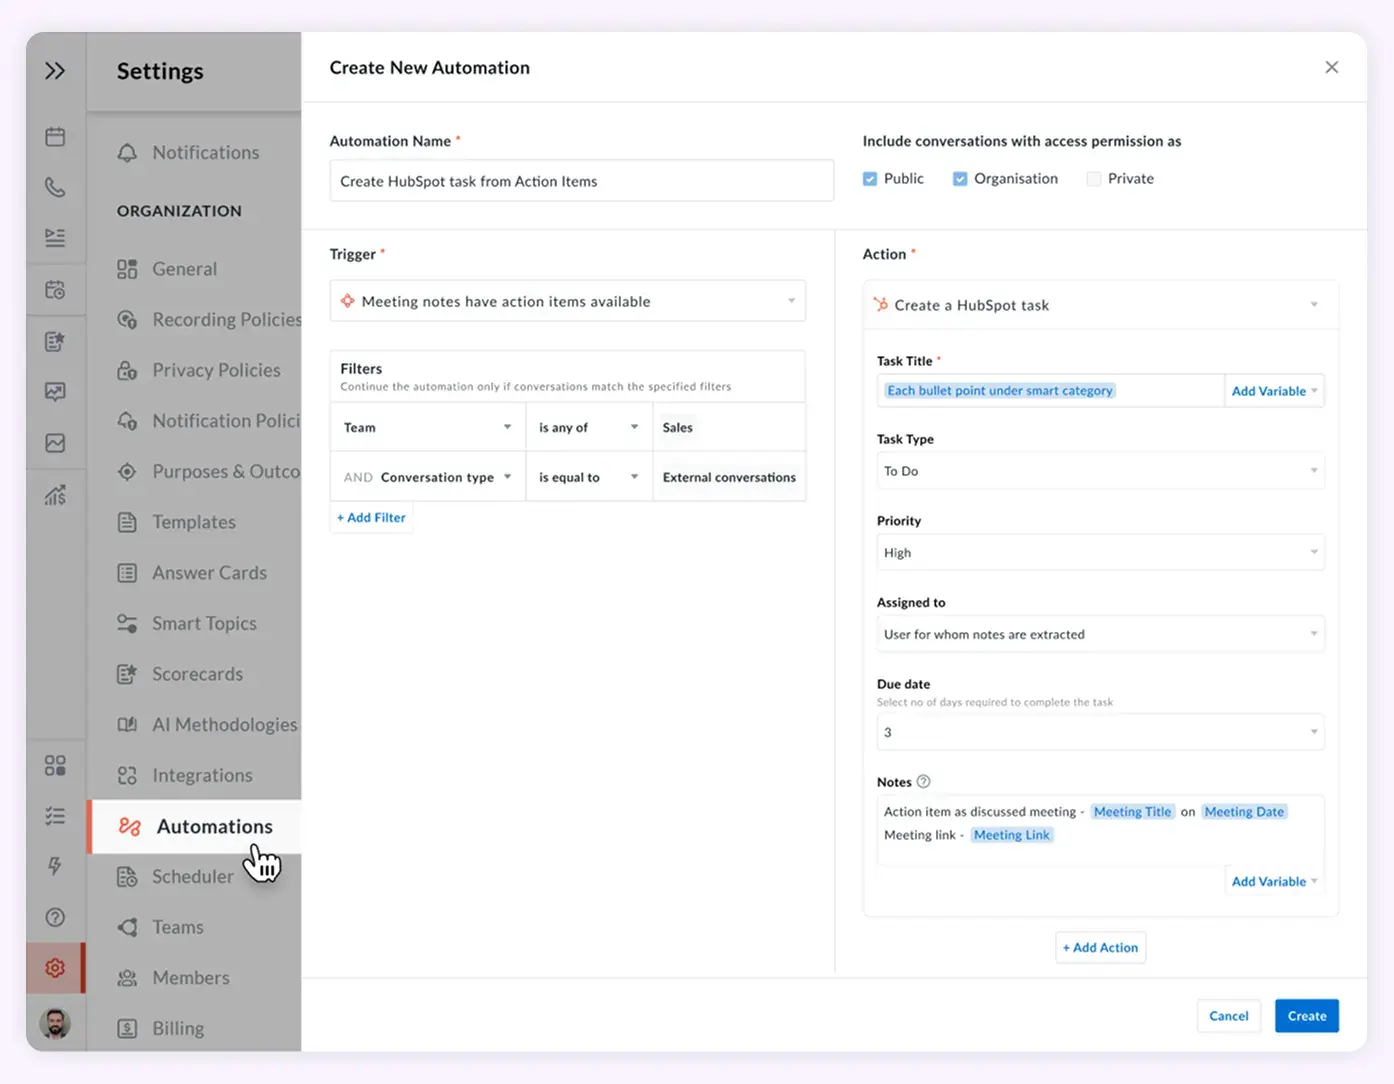Uncheck the Public permission checkbox
1394x1084 pixels.
coord(870,179)
